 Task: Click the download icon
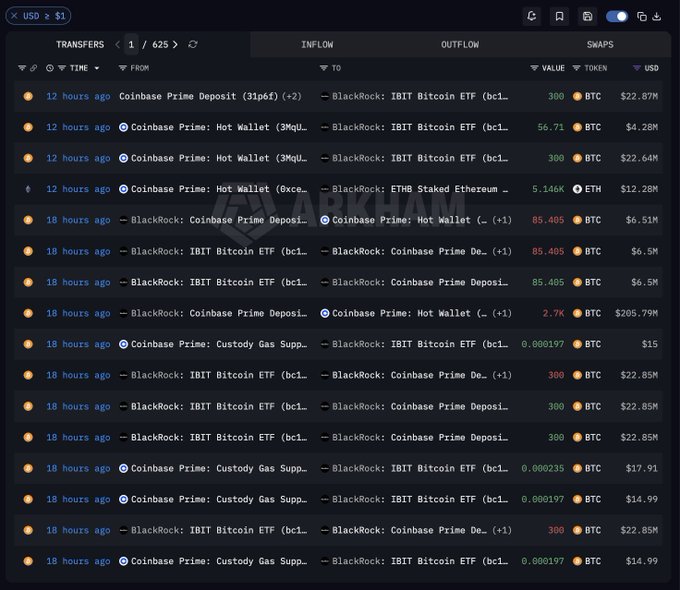click(657, 16)
